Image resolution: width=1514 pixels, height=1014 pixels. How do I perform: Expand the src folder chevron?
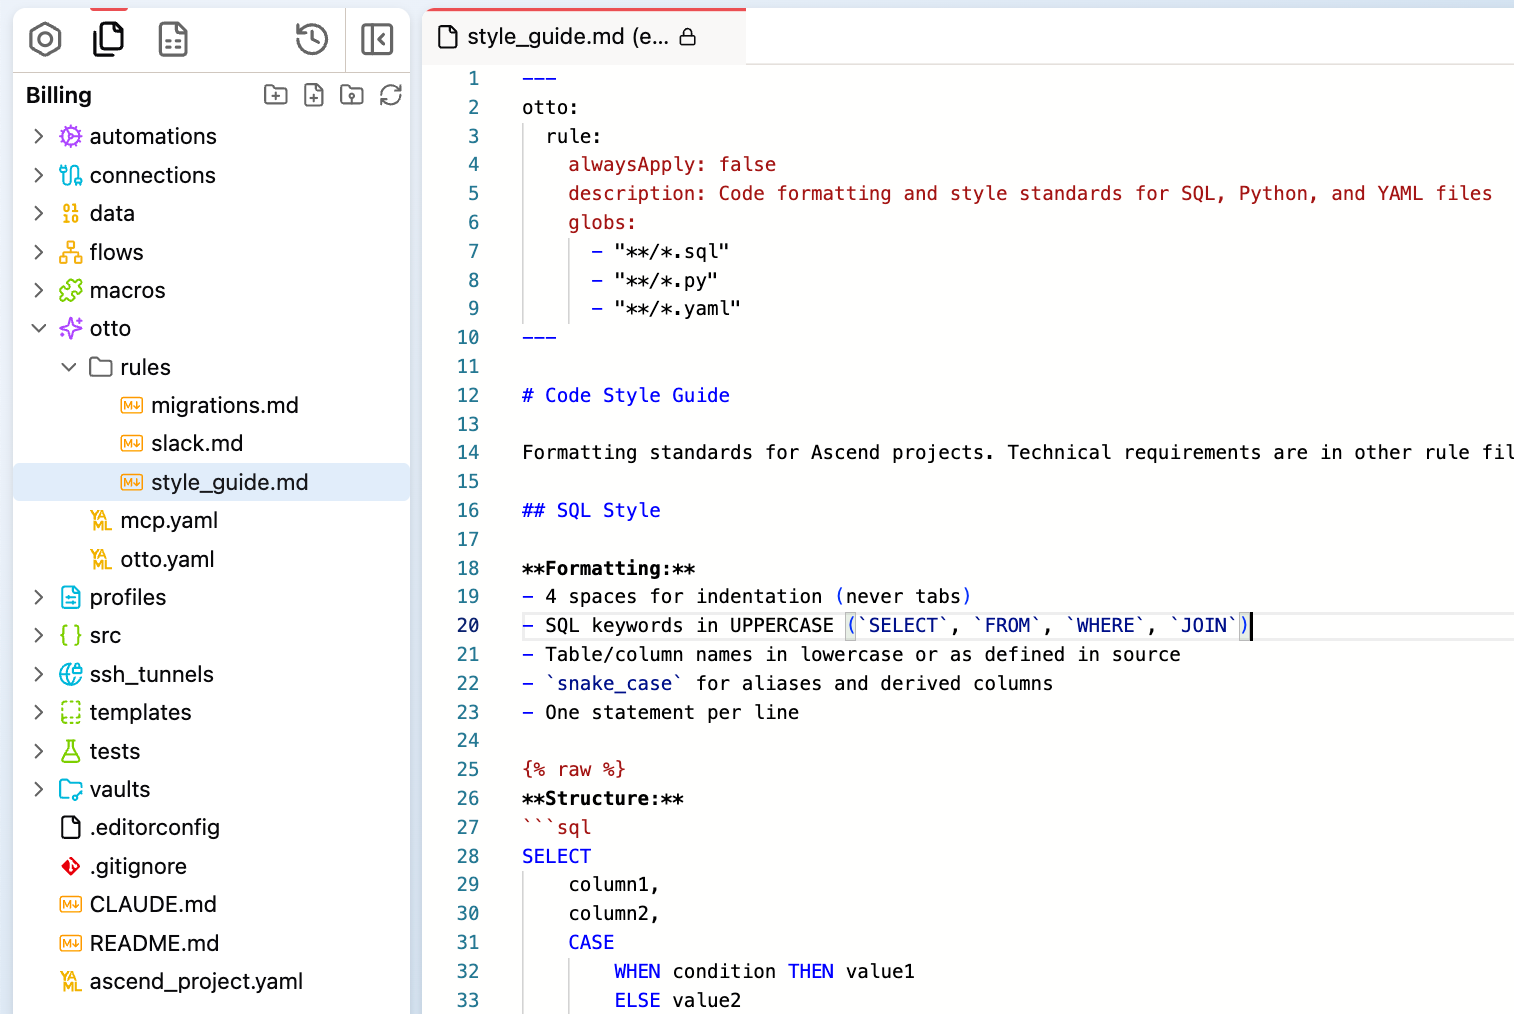39,635
